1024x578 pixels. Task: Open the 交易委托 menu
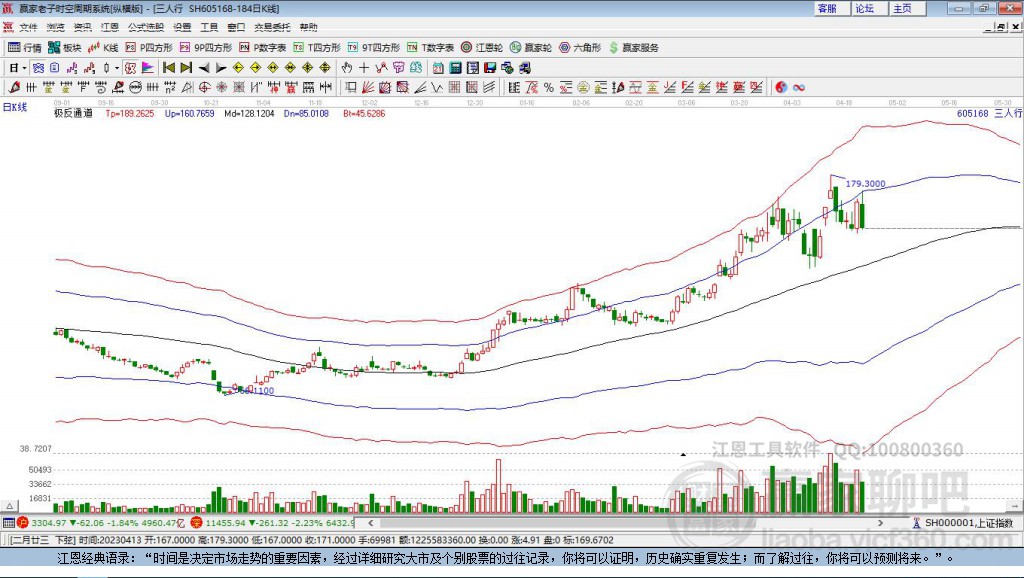pos(272,27)
